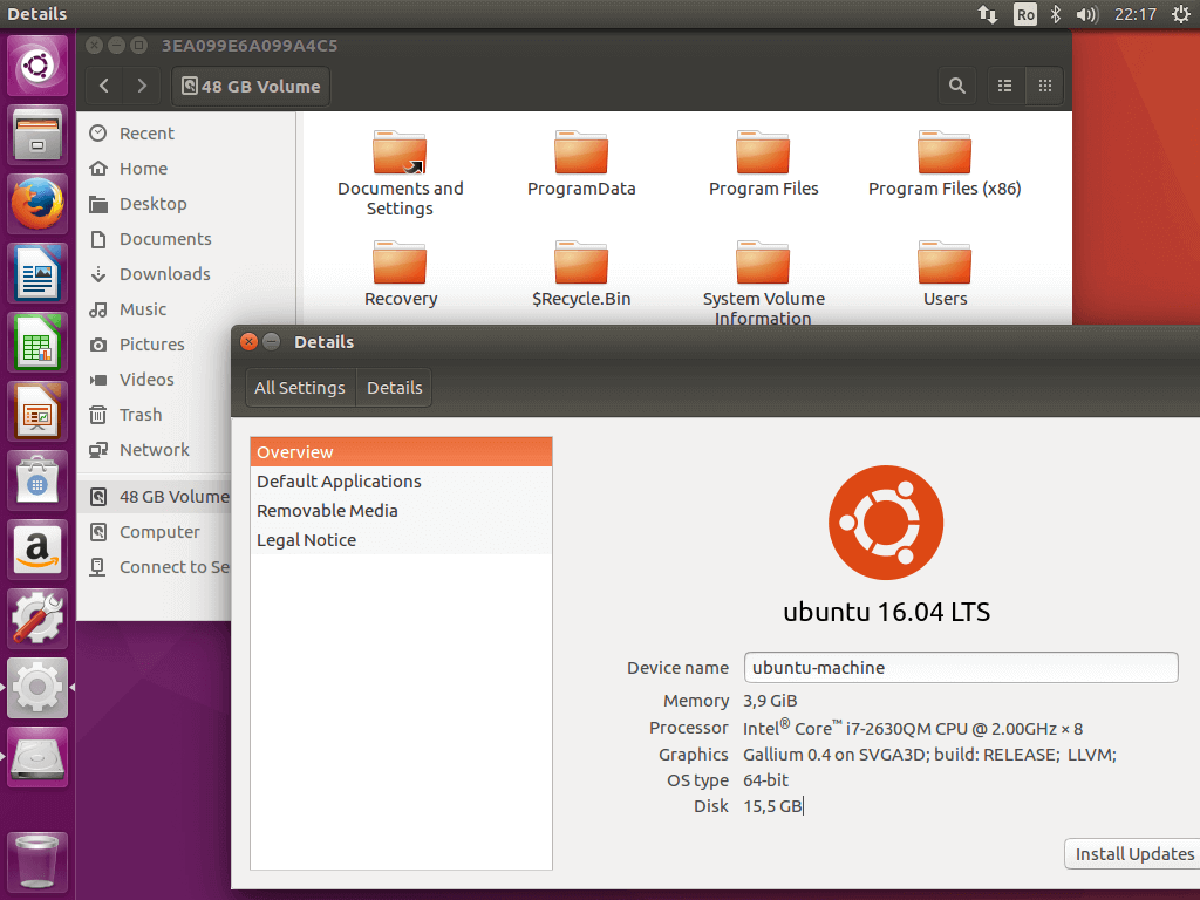Open Music in Files sidebar
The image size is (1200, 900).
click(x=143, y=309)
